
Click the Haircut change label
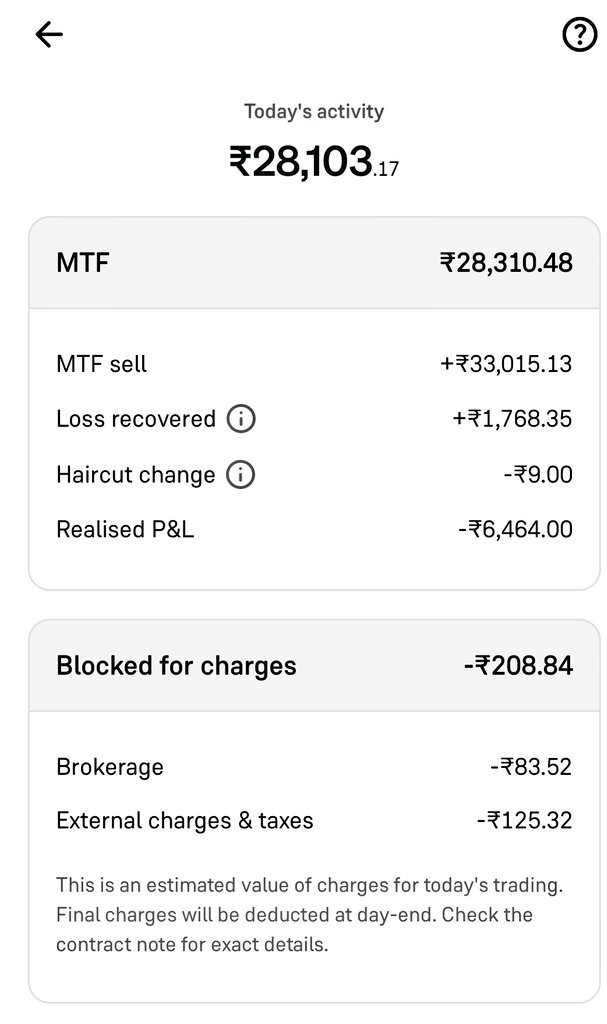(x=136, y=475)
